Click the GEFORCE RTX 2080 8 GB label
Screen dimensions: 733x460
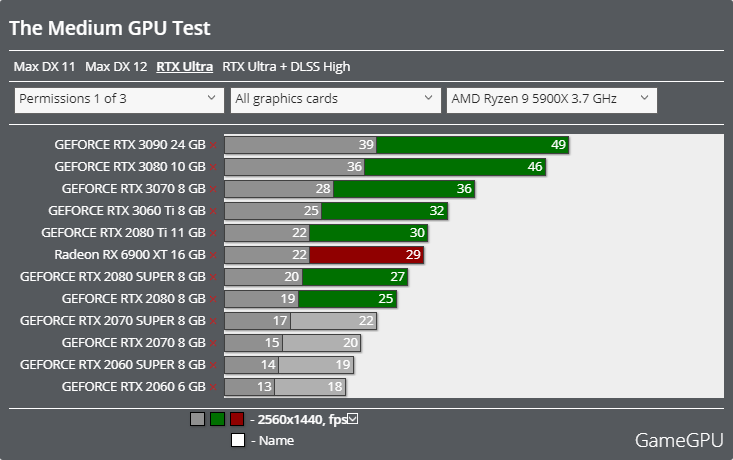coord(134,299)
